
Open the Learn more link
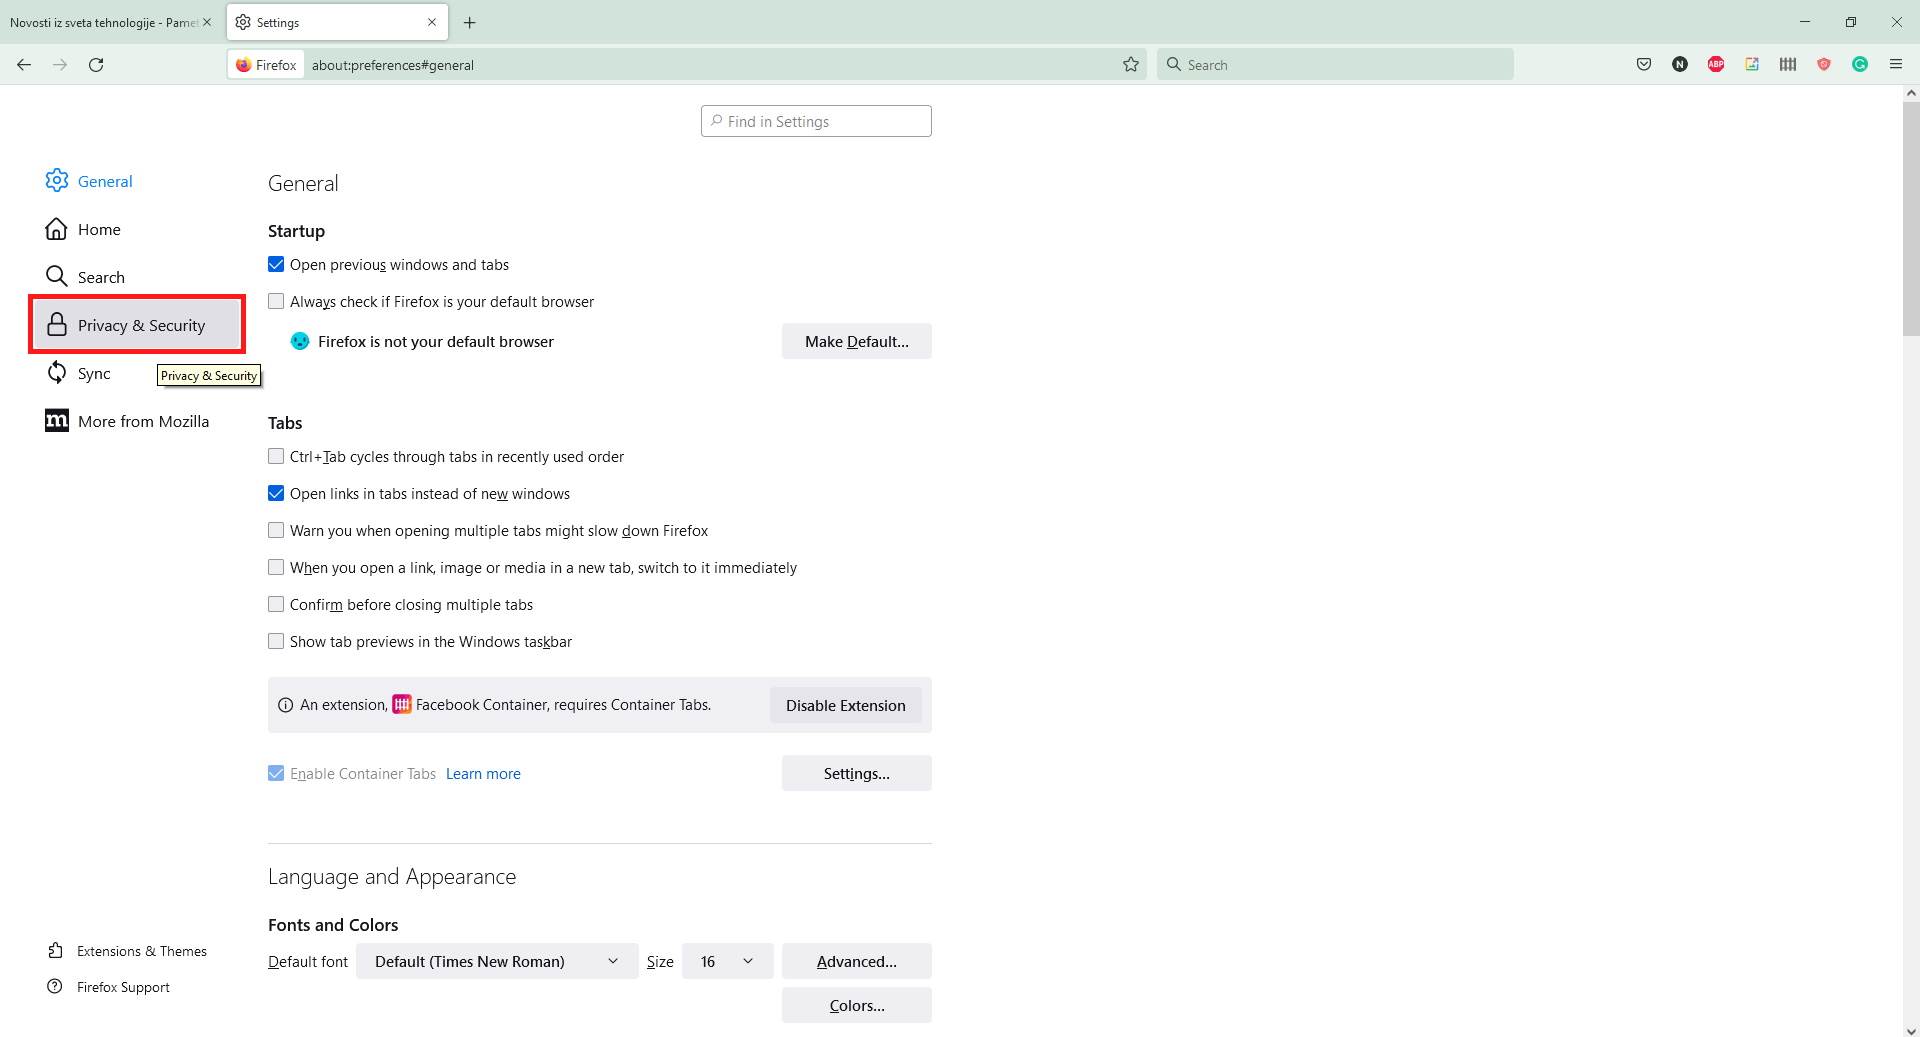(x=483, y=773)
